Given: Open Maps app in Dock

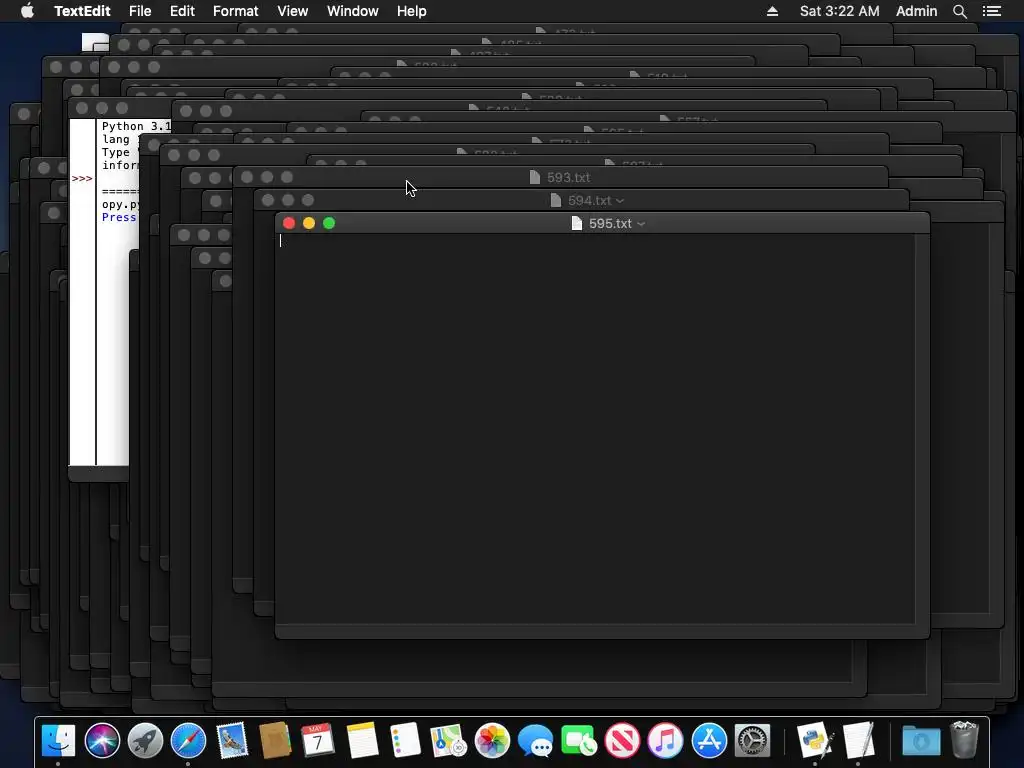Looking at the screenshot, I should click(x=449, y=741).
